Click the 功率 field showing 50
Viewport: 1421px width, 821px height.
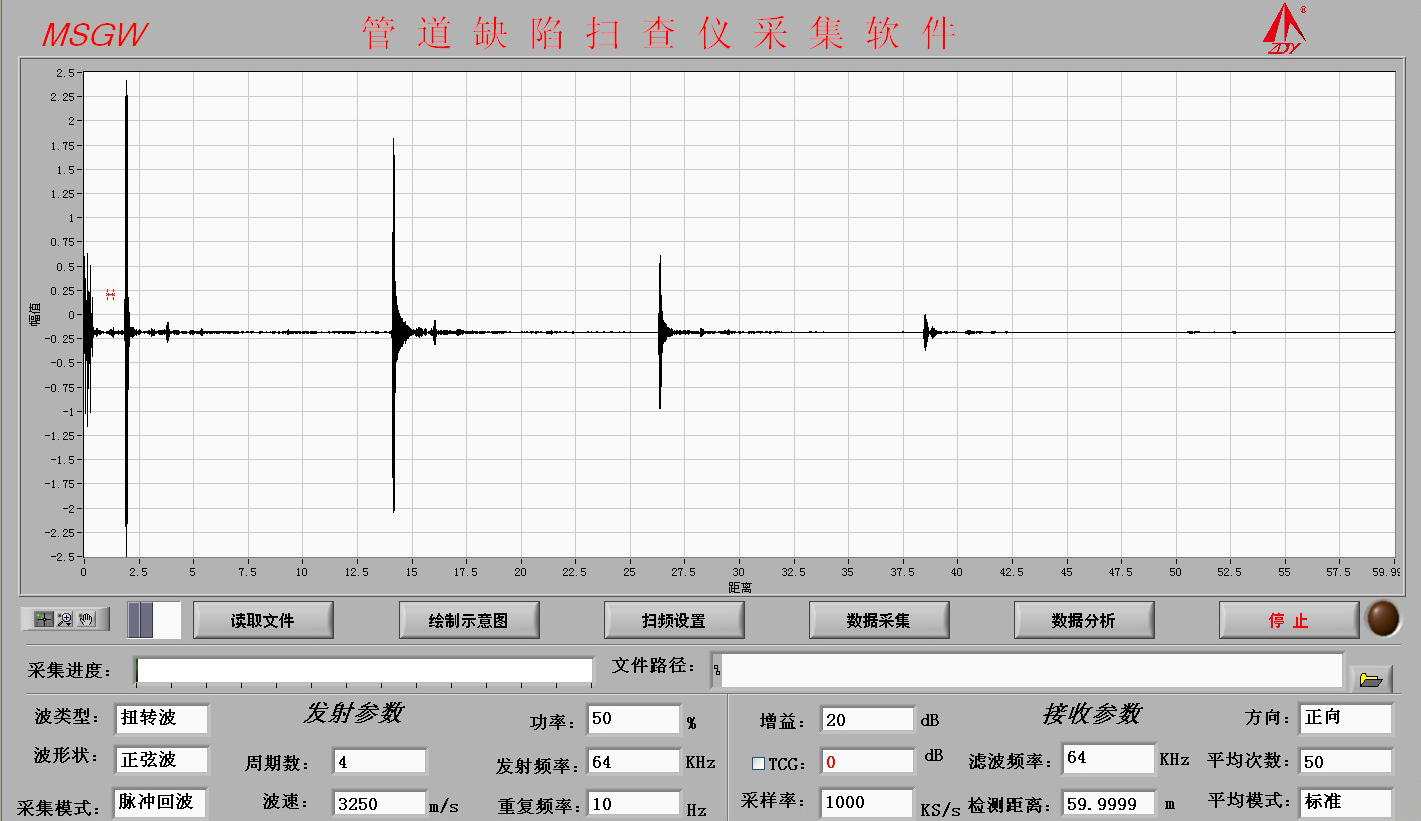point(634,719)
